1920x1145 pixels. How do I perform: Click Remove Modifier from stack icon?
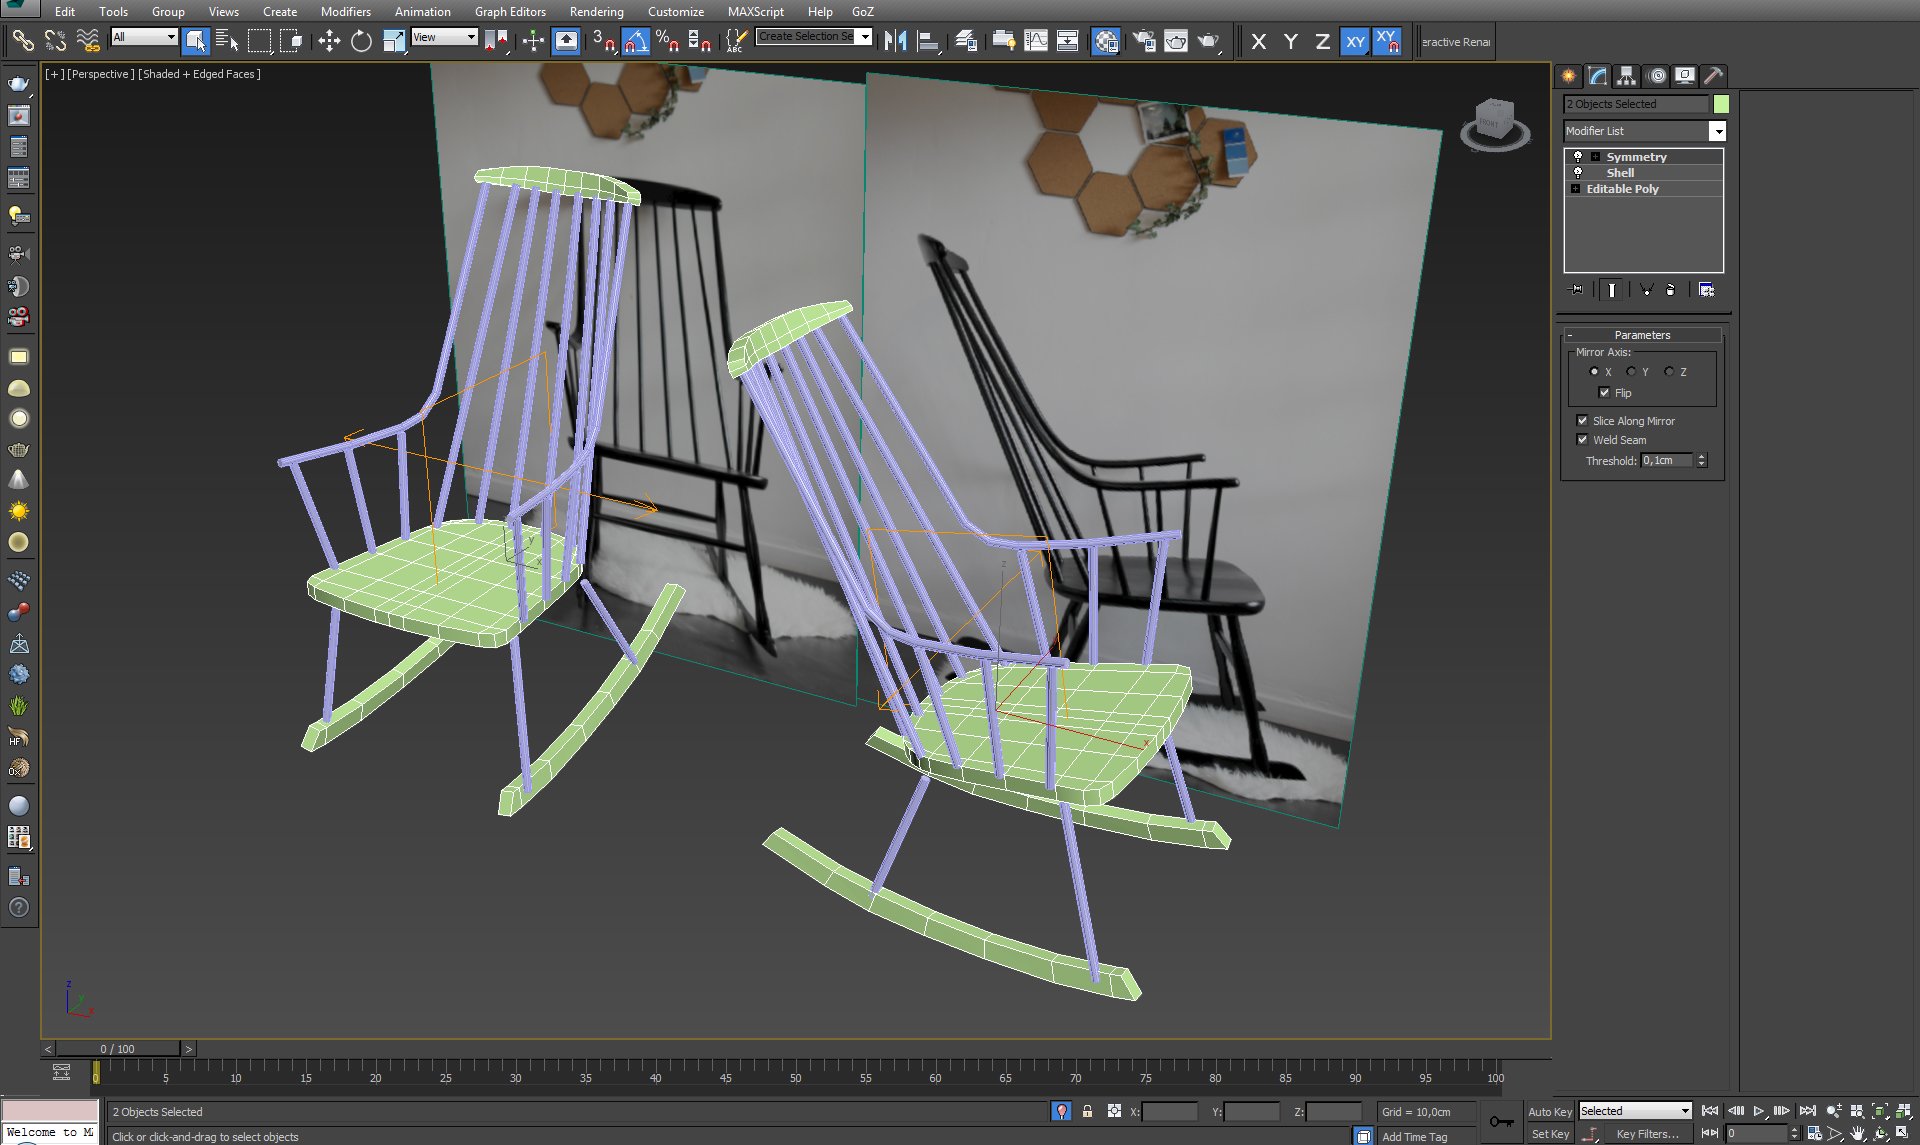[1671, 290]
